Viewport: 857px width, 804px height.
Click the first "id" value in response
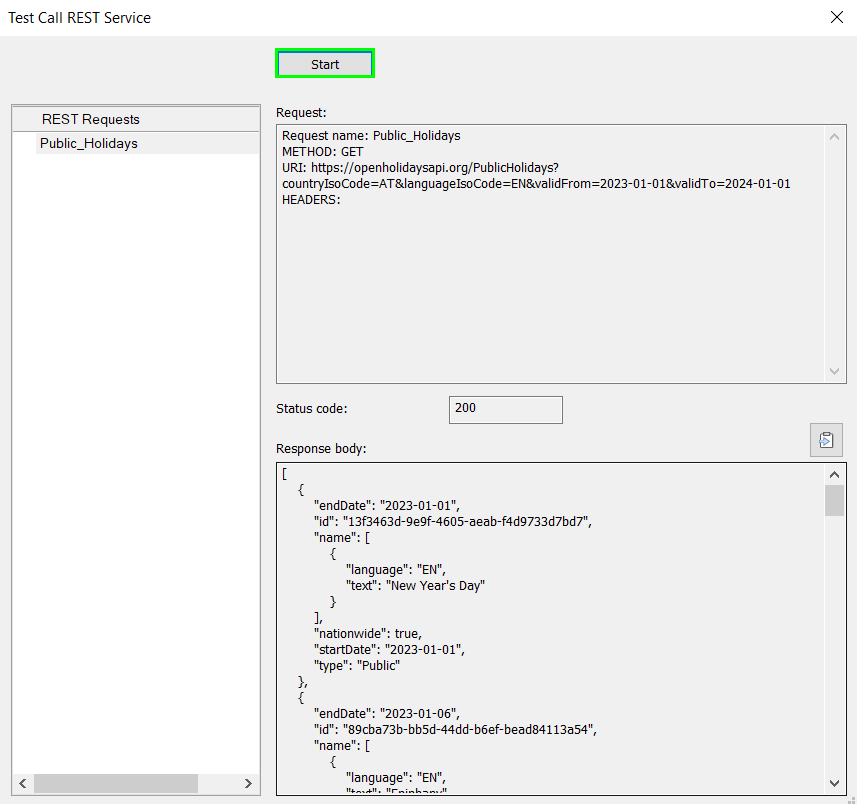(467, 521)
